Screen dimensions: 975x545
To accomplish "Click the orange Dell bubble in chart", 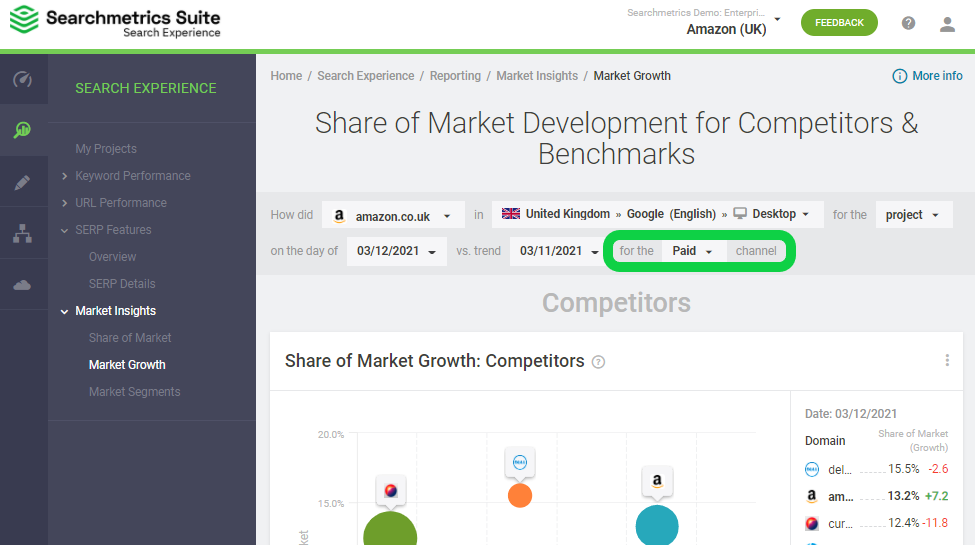I will pyautogui.click(x=520, y=496).
